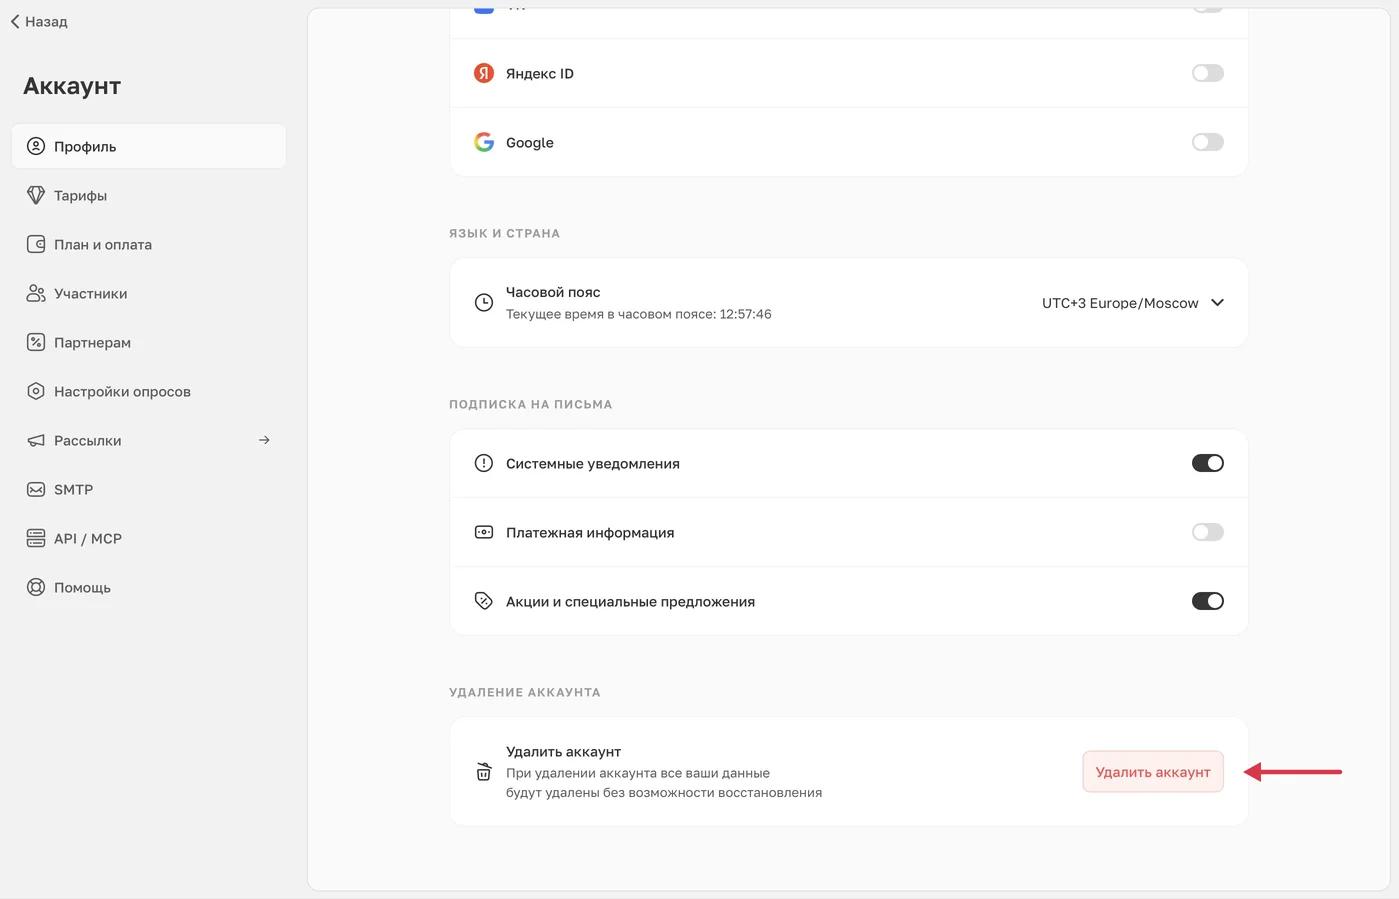
Task: Click the Рассылки megaphone icon
Action: tap(36, 440)
